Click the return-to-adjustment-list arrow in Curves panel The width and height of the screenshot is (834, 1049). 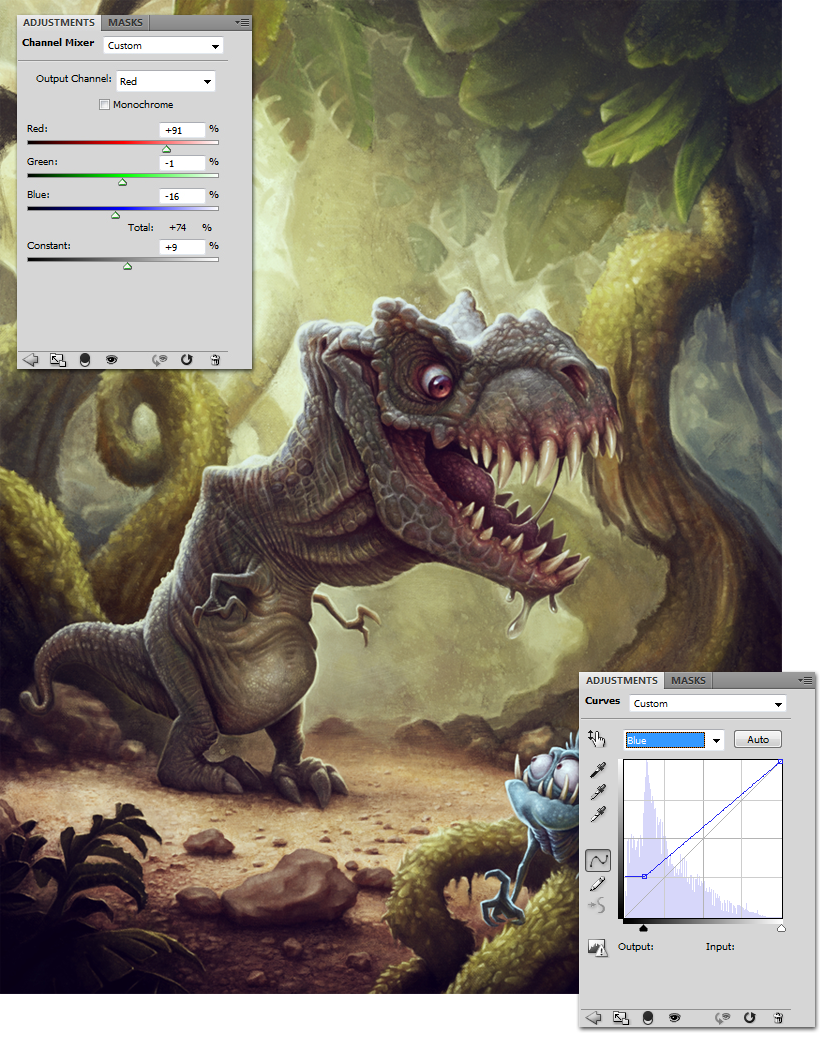593,1018
